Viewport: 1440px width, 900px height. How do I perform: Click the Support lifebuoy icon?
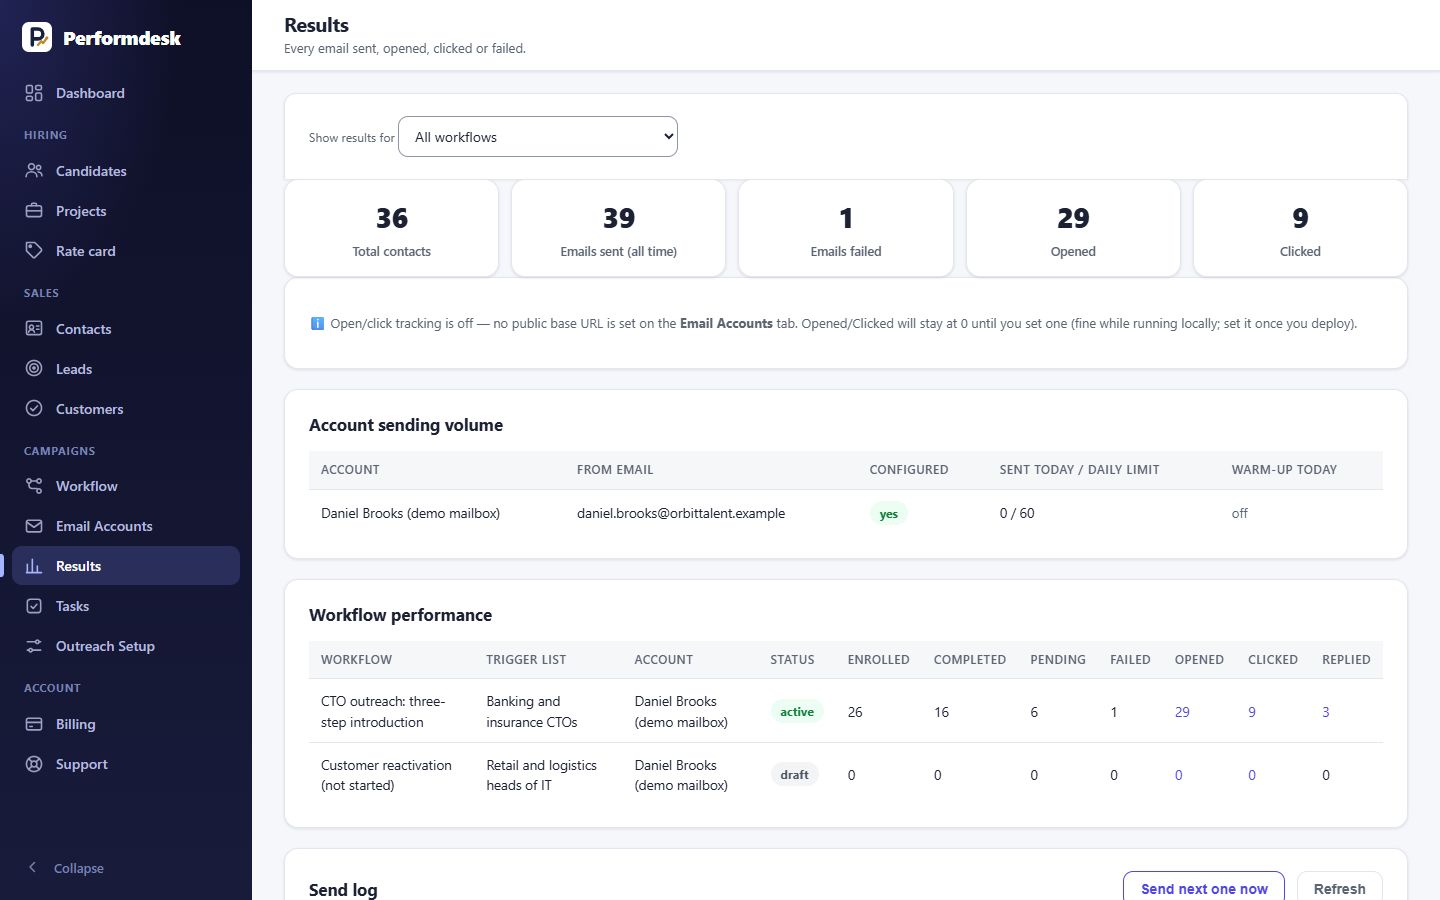point(34,764)
